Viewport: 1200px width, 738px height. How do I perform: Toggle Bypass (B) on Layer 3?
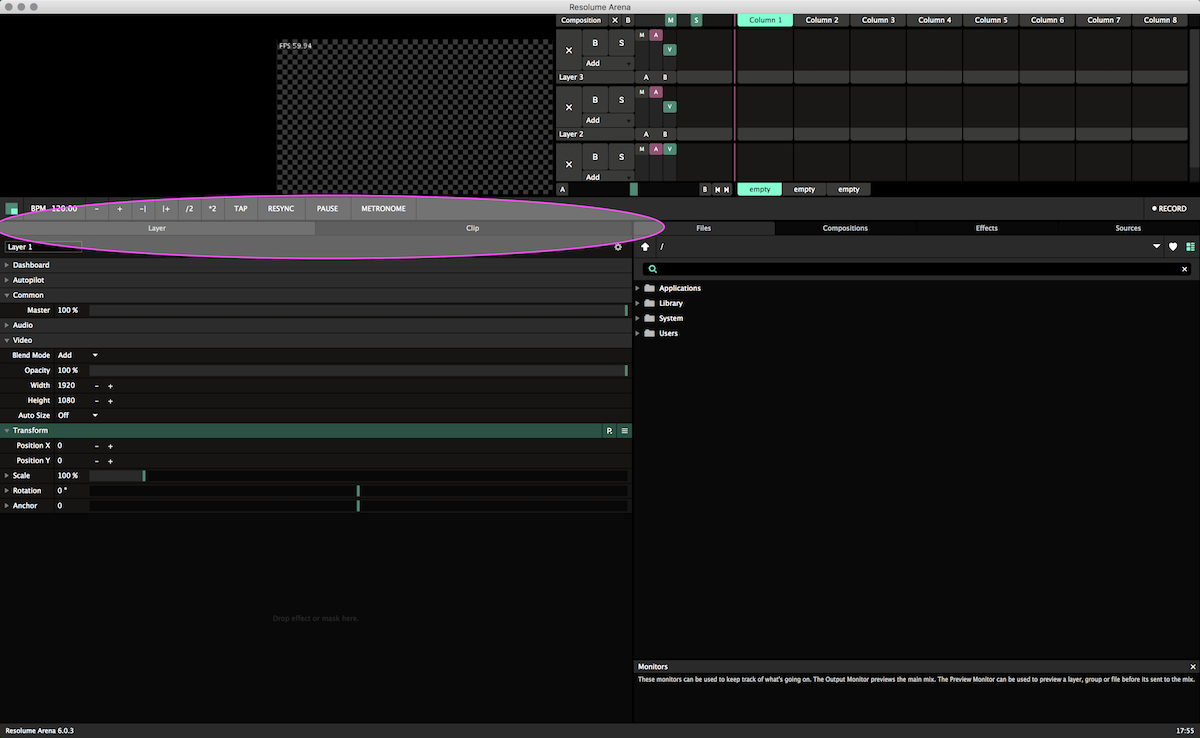click(x=595, y=43)
